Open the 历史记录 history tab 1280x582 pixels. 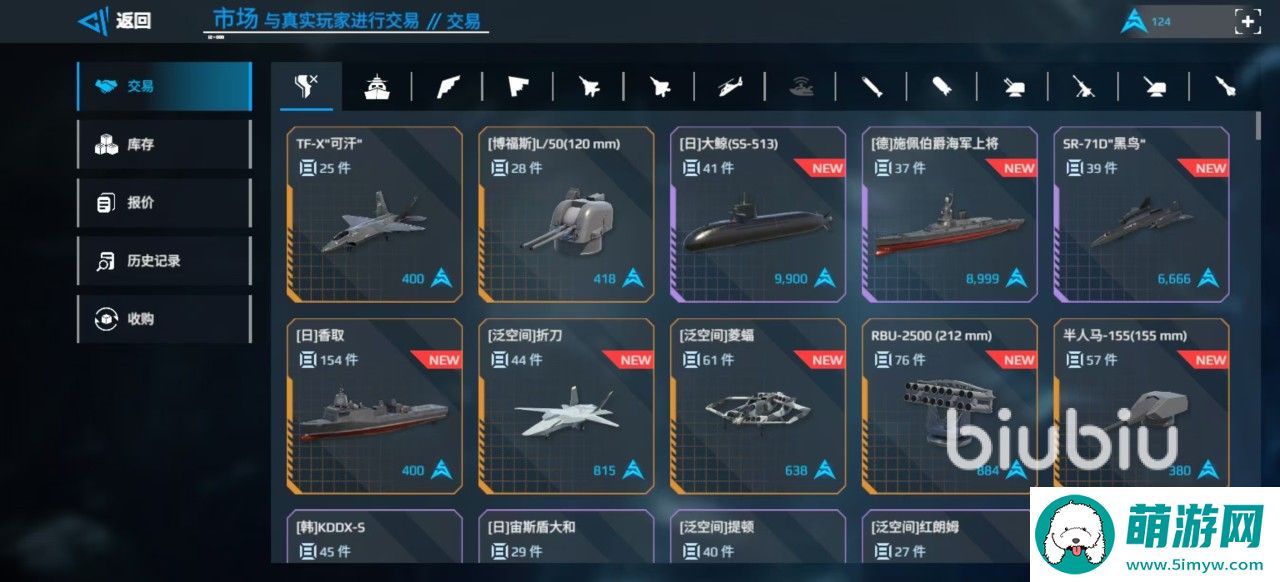[x=165, y=261]
